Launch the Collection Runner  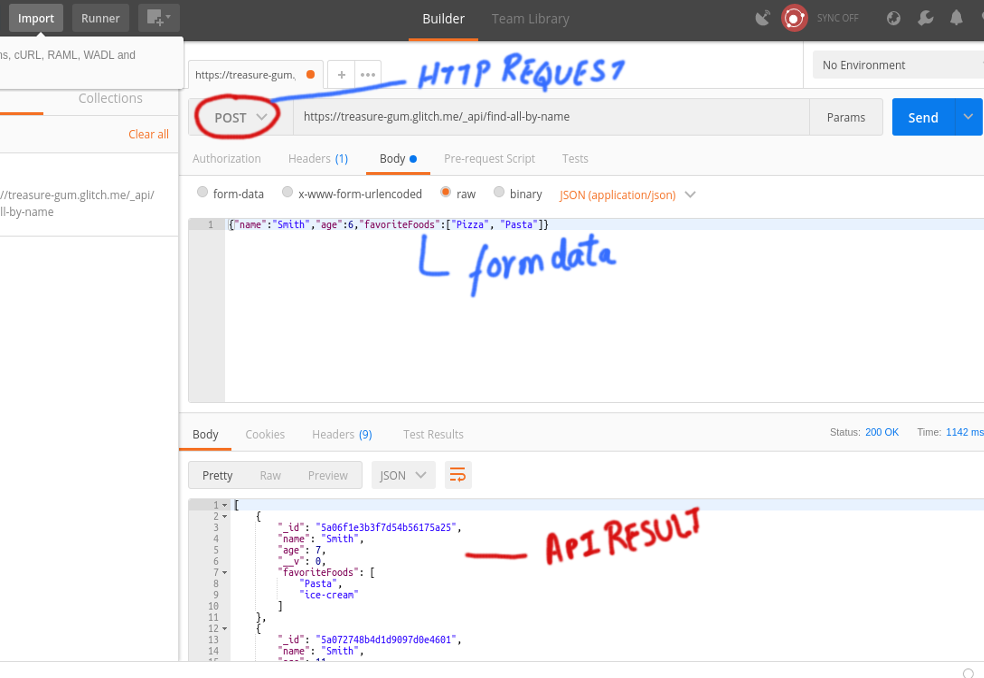100,17
